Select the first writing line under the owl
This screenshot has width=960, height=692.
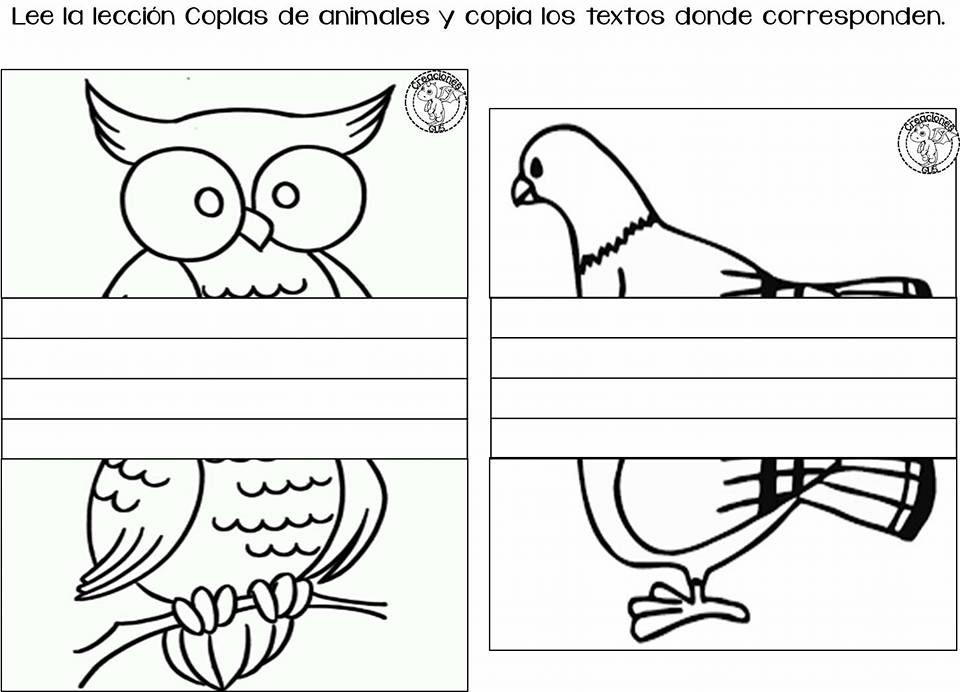click(234, 318)
